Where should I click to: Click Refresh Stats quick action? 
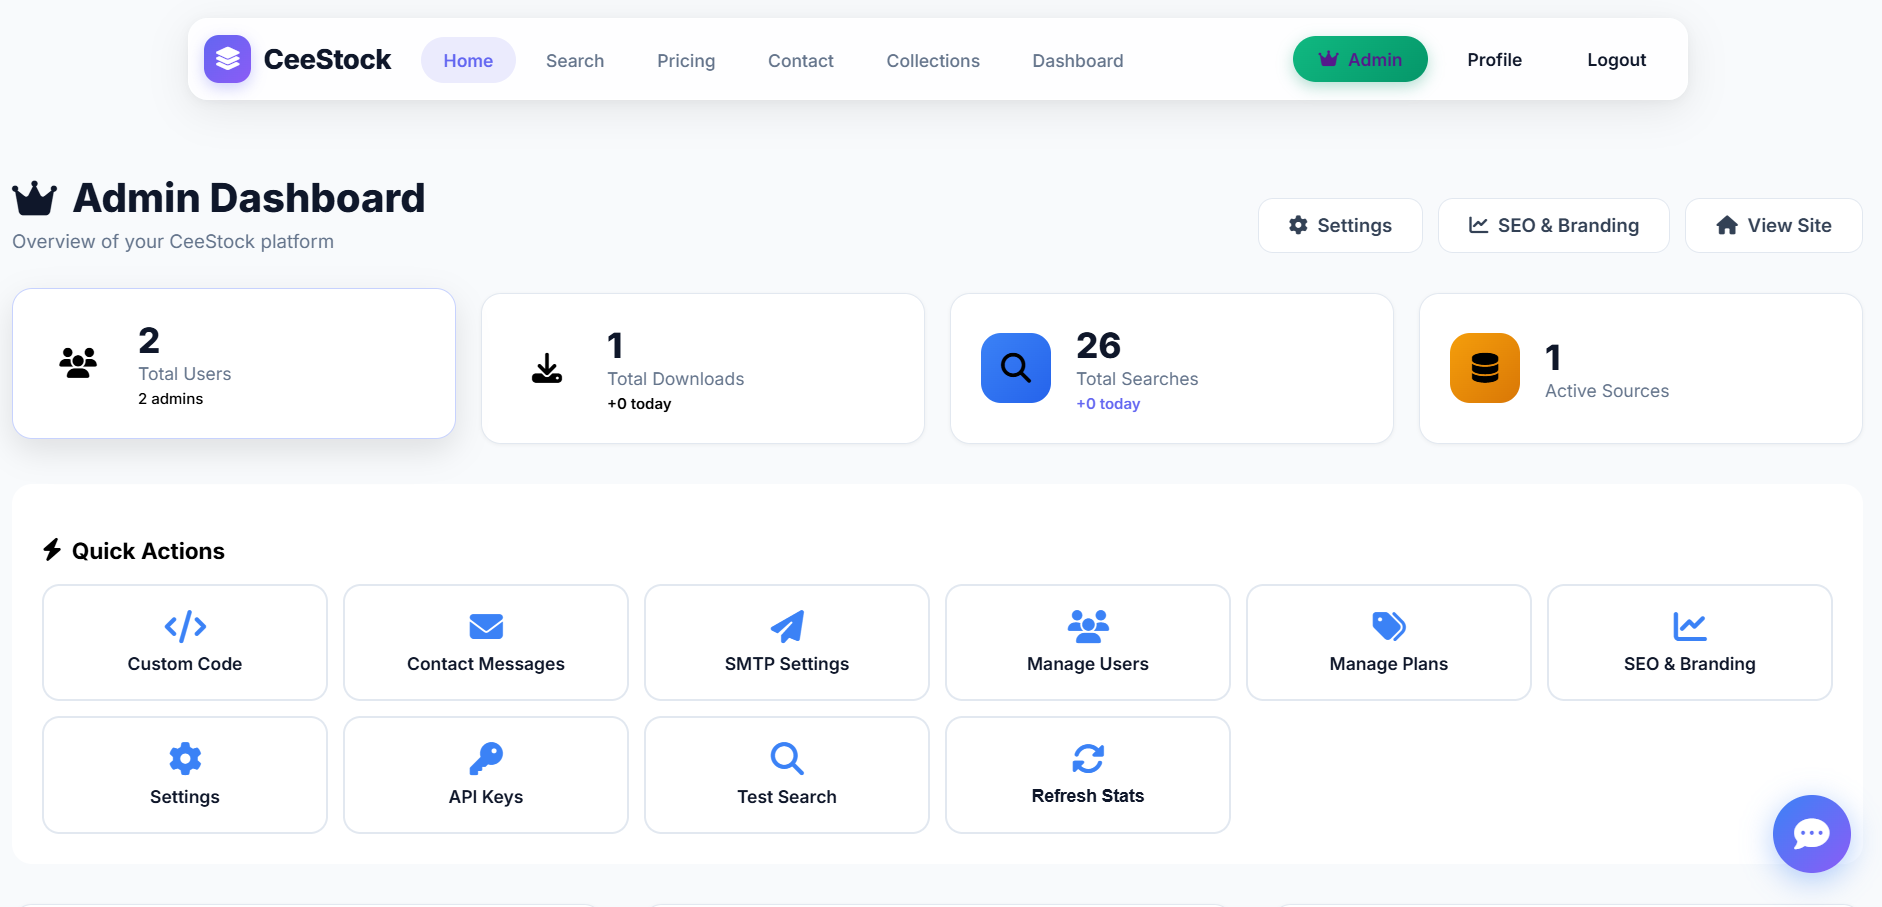1088,775
